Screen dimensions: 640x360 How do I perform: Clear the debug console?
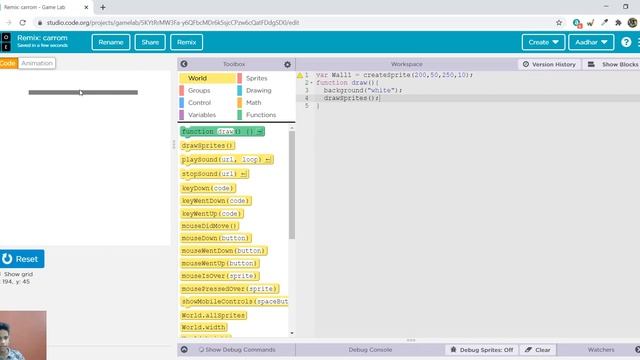coord(538,350)
